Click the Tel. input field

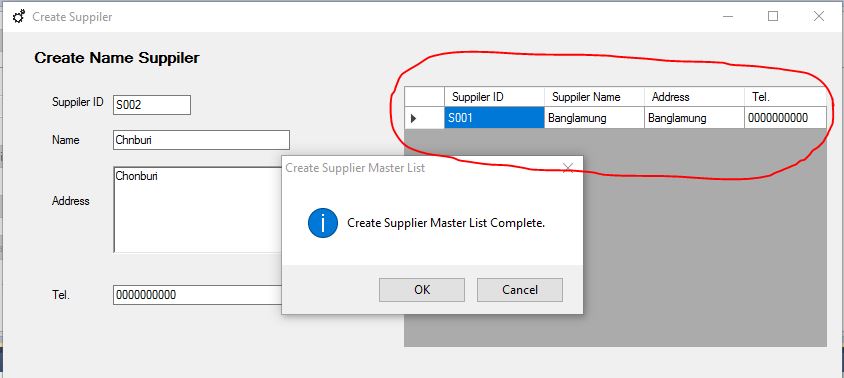click(x=198, y=295)
